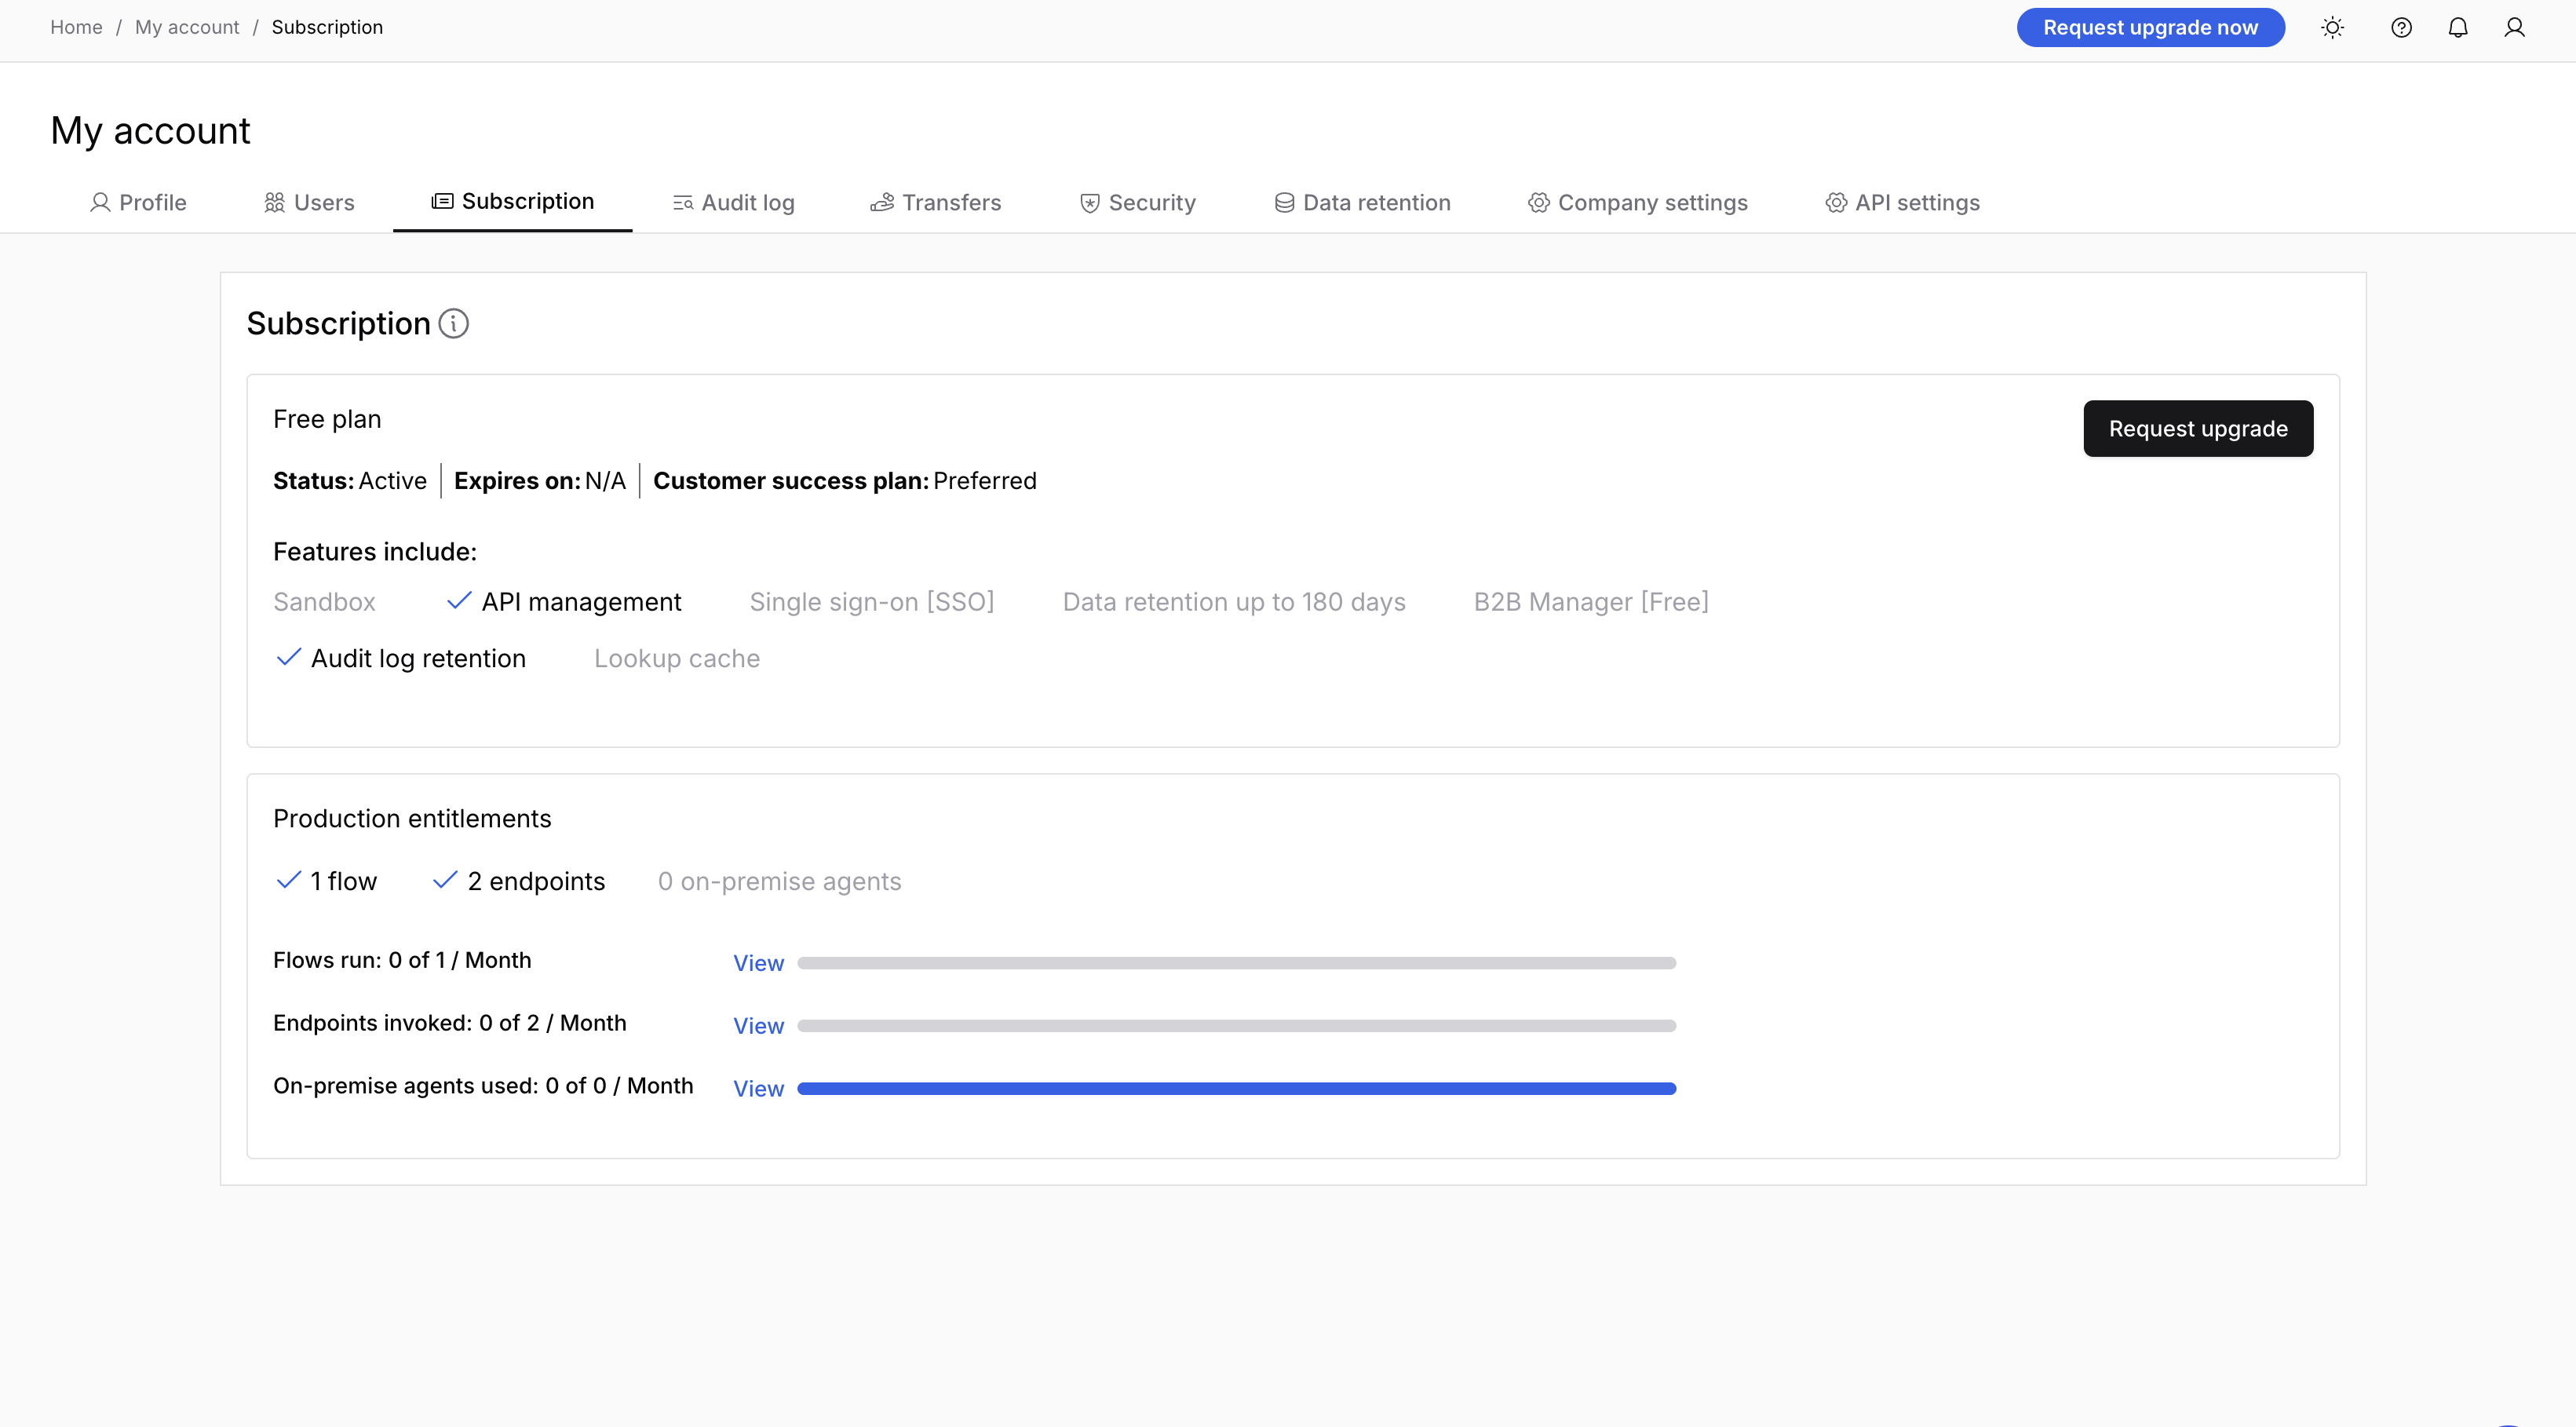The height and width of the screenshot is (1427, 2576).
Task: Open the Transfers tab
Action: tap(936, 203)
